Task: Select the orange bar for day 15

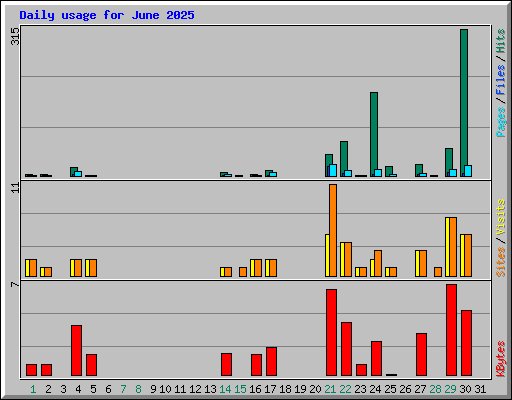Action: coord(243,272)
